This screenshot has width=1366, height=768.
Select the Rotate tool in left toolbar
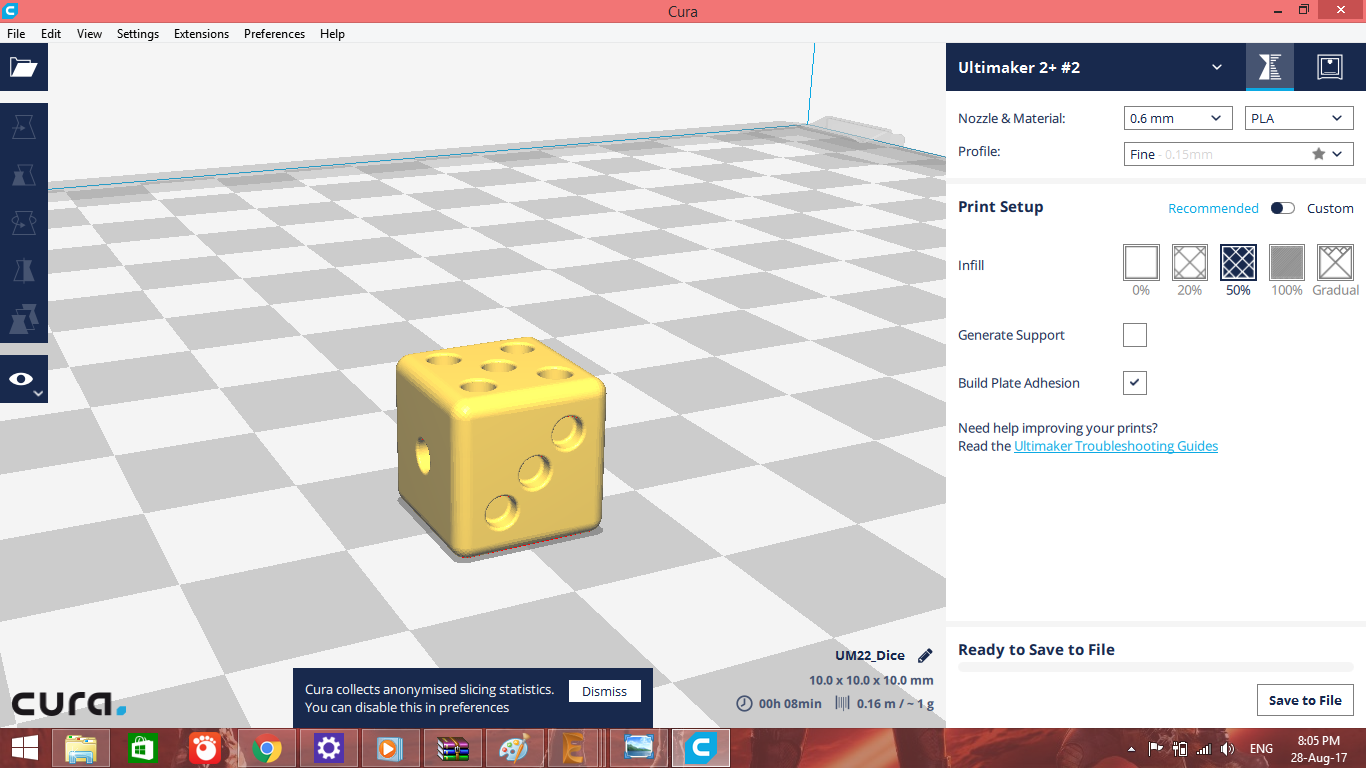(23, 223)
